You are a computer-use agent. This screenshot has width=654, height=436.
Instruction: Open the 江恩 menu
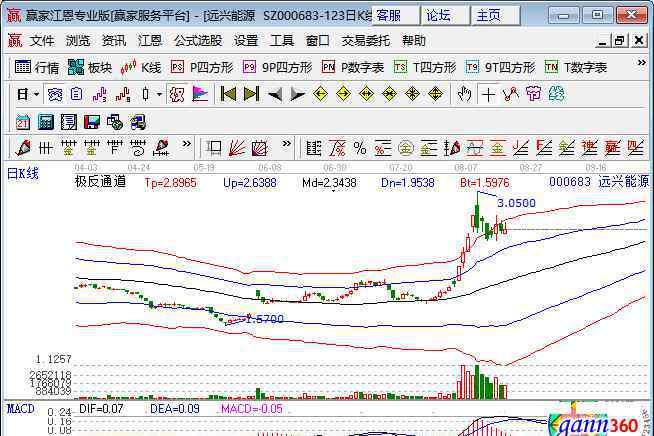pos(150,41)
